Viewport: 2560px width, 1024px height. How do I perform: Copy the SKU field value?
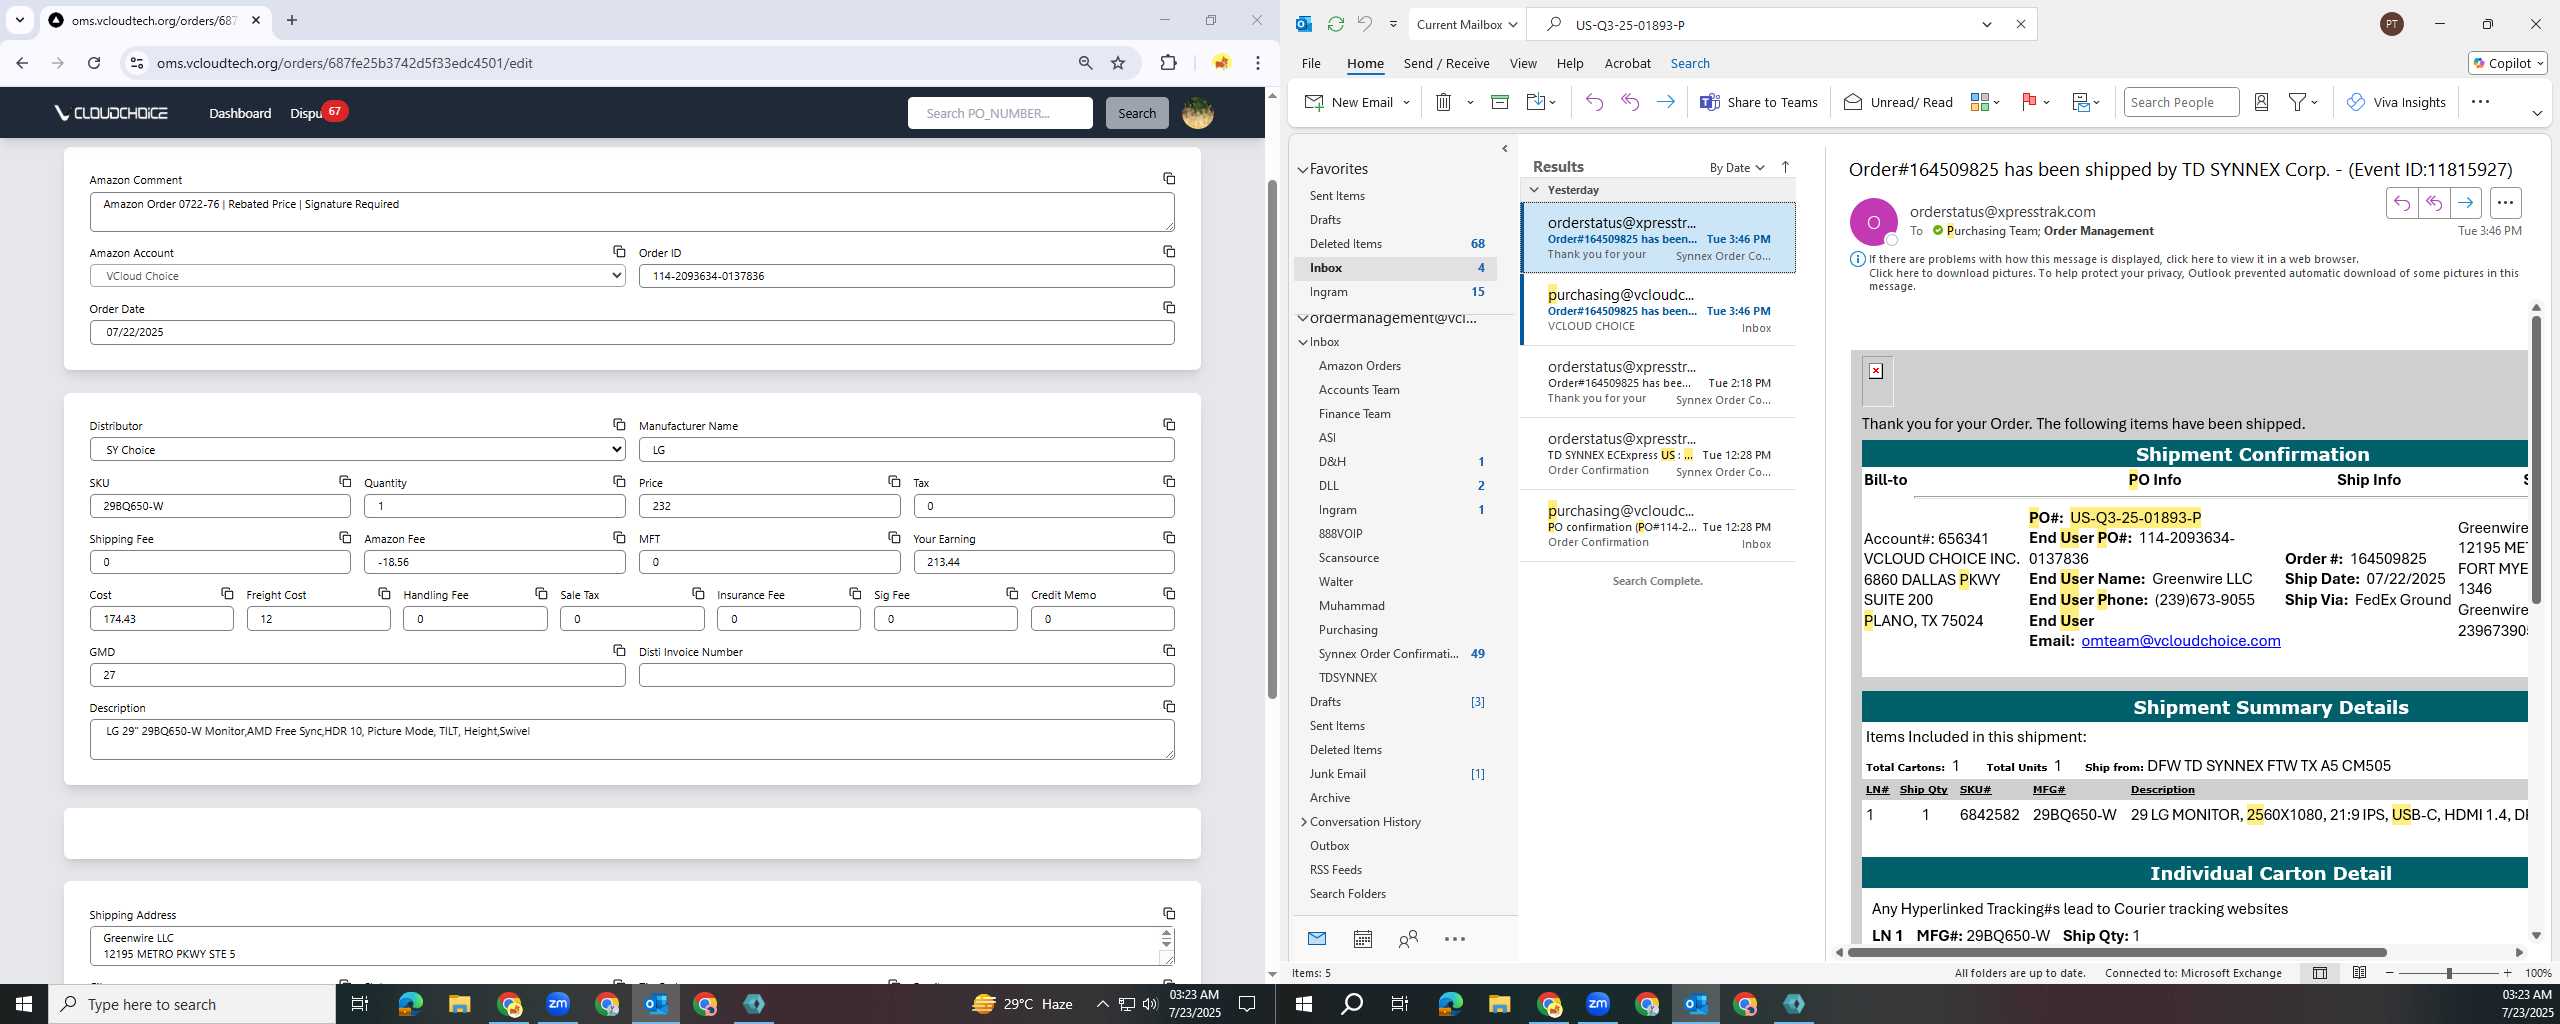click(x=344, y=482)
